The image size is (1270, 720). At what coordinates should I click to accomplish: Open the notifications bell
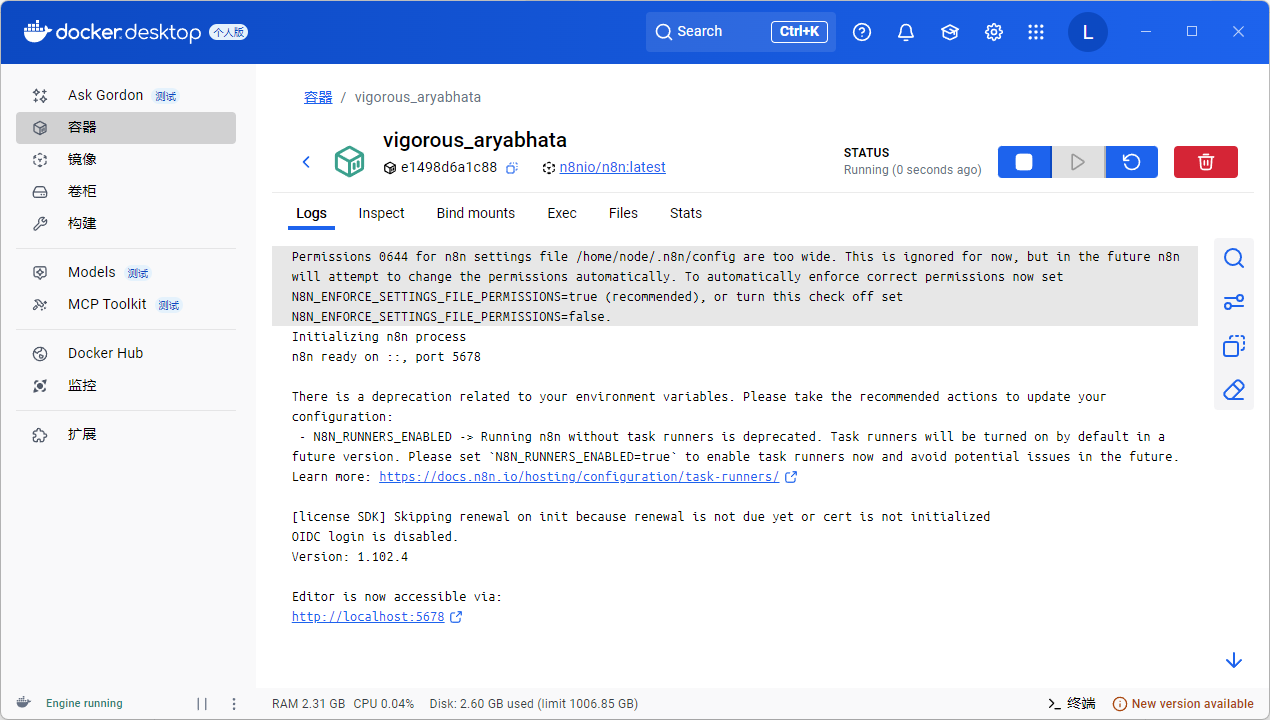tap(906, 32)
